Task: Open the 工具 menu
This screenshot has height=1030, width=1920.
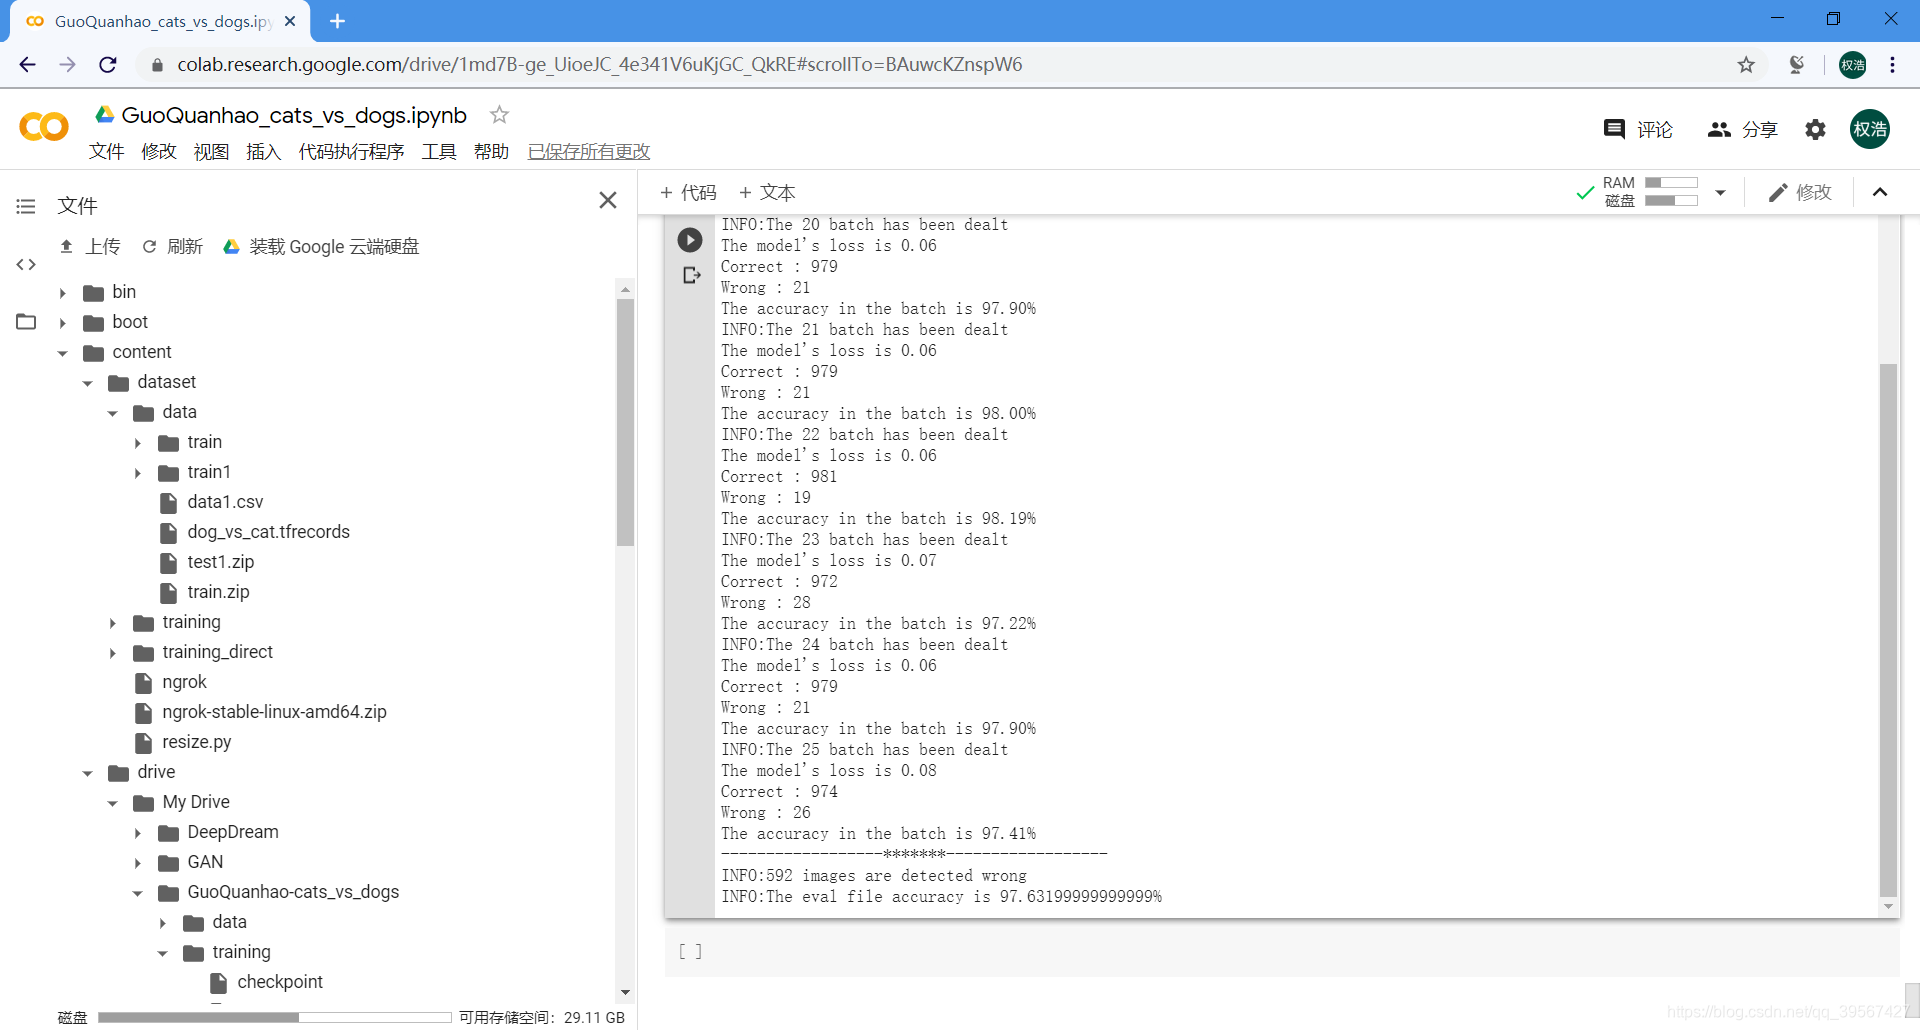Action: (439, 151)
